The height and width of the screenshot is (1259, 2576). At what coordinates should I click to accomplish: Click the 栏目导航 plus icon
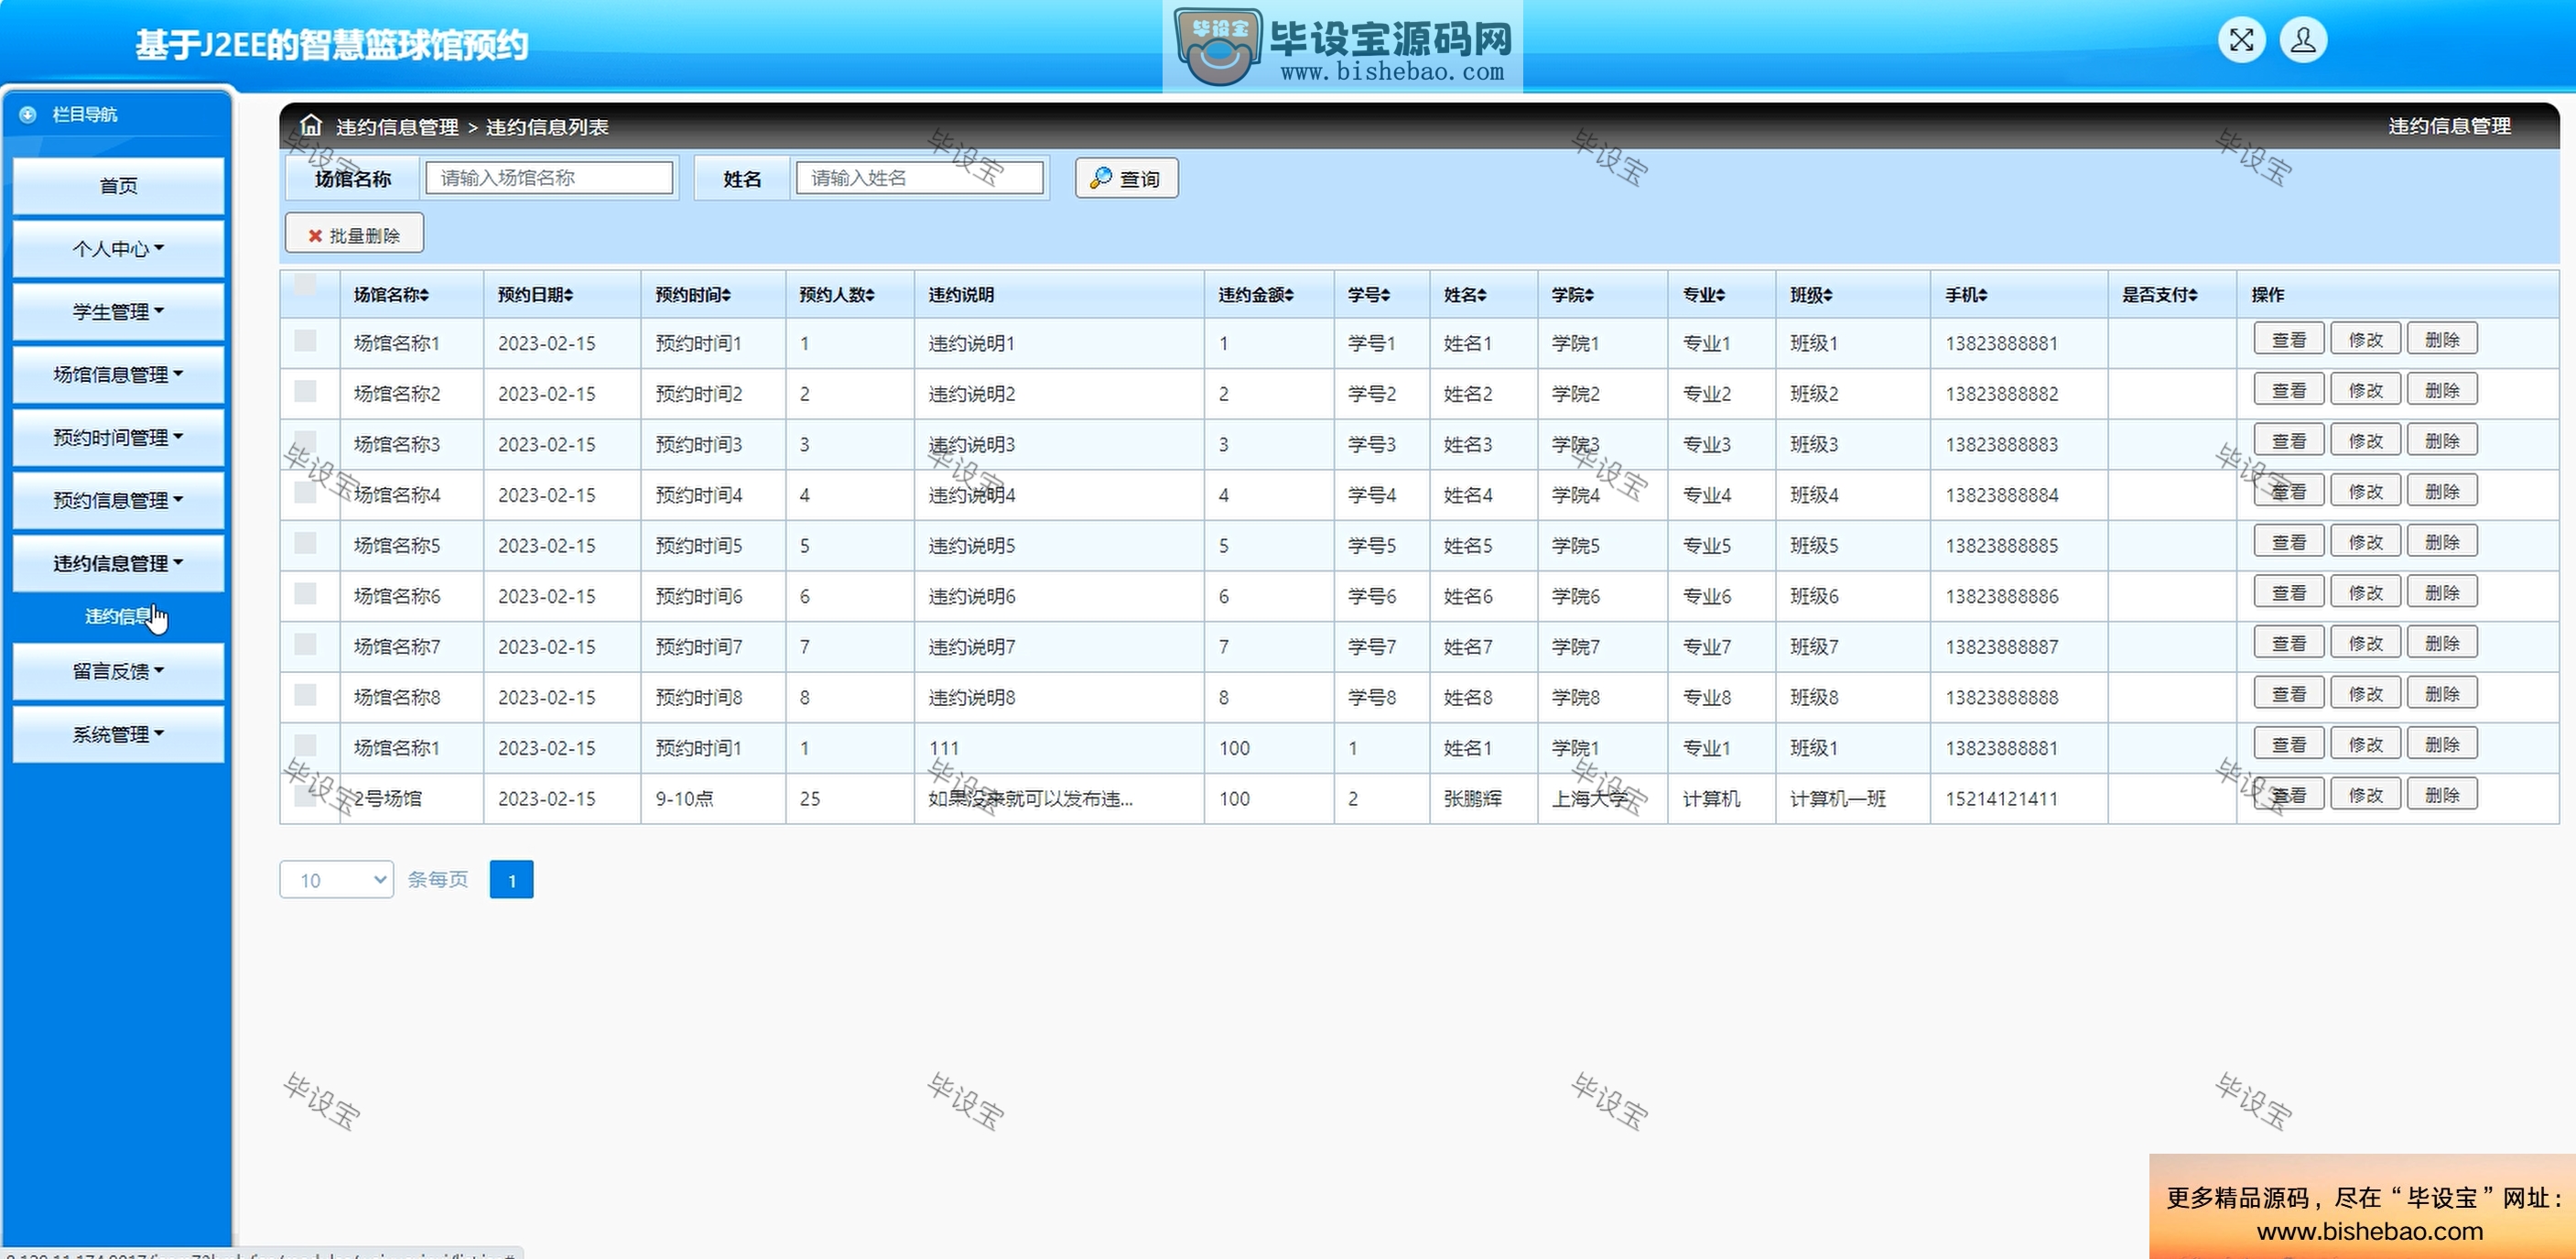point(28,114)
